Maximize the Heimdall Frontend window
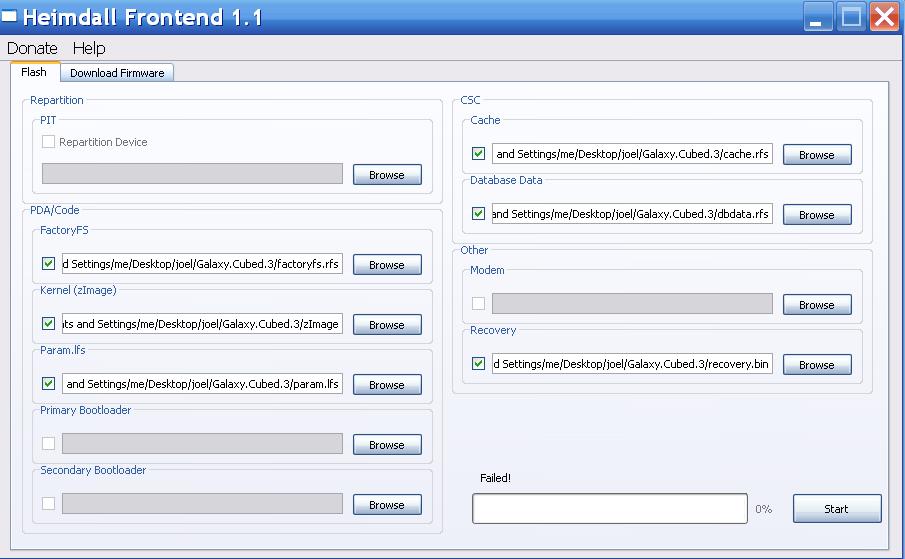 tap(851, 17)
